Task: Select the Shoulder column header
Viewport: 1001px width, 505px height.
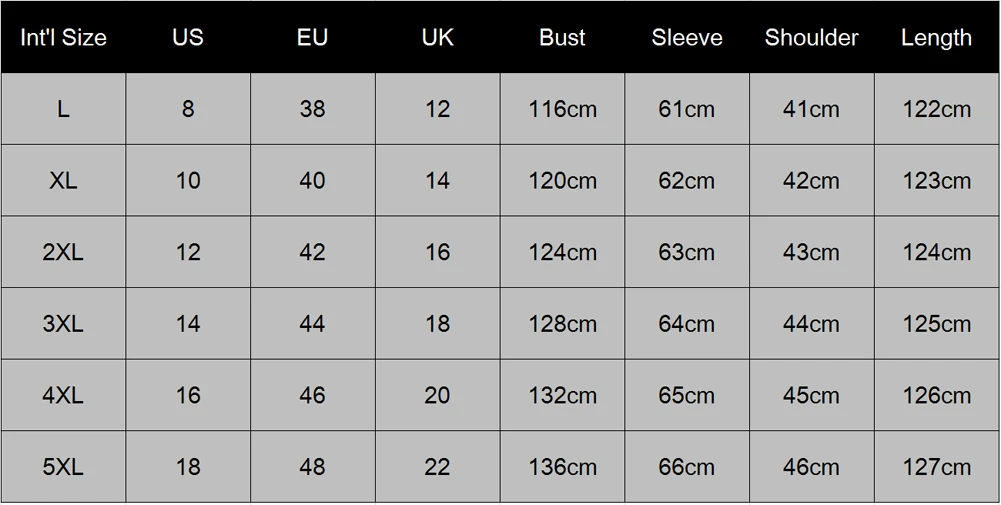Action: (811, 38)
